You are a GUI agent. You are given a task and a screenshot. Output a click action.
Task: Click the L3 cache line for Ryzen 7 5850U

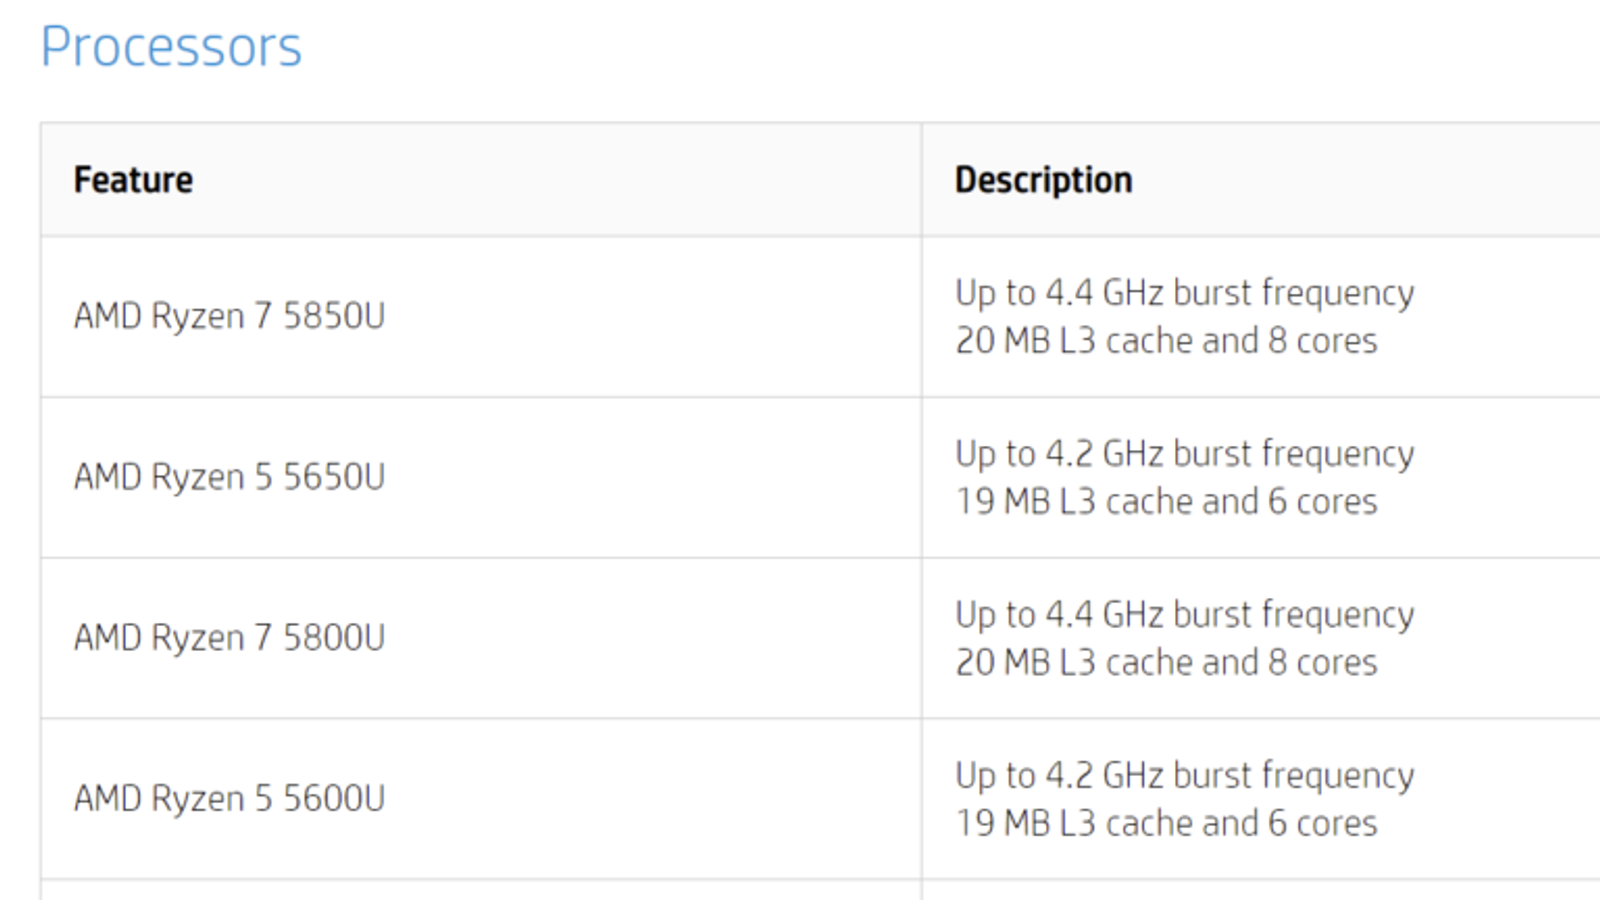point(1166,341)
